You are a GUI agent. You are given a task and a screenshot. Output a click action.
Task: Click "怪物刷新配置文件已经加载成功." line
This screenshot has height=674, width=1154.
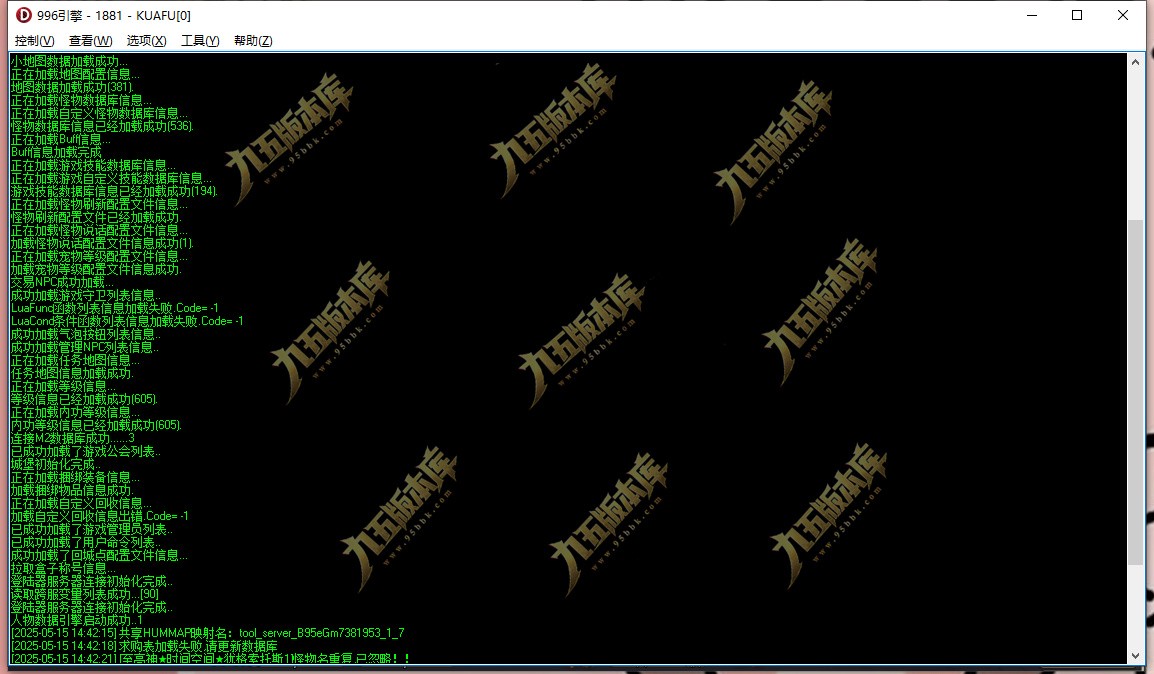point(96,217)
